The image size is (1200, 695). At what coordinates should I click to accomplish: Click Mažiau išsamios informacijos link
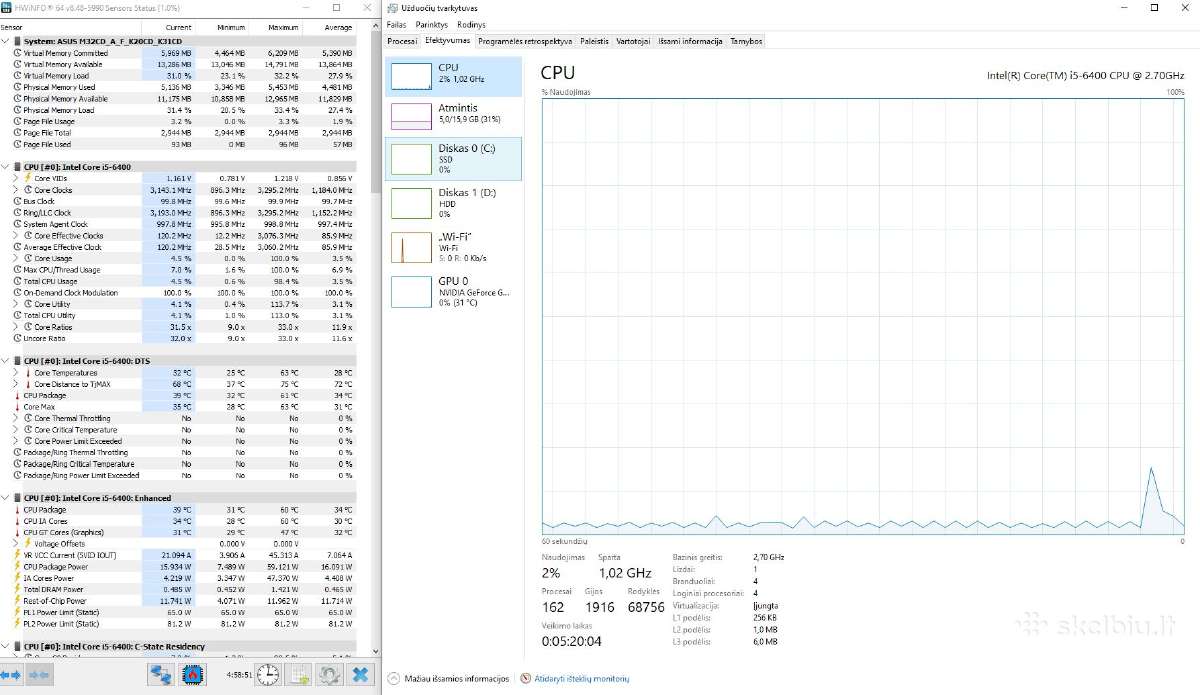pos(457,679)
